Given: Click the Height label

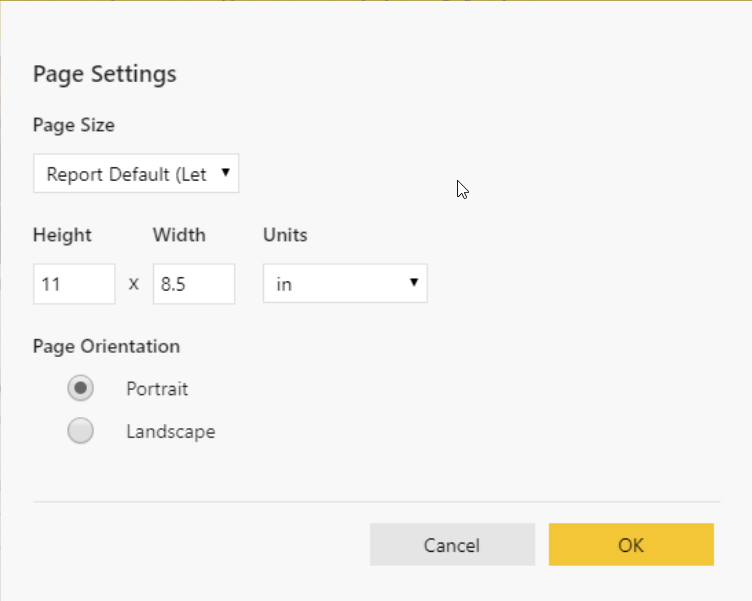Looking at the screenshot, I should 62,236.
